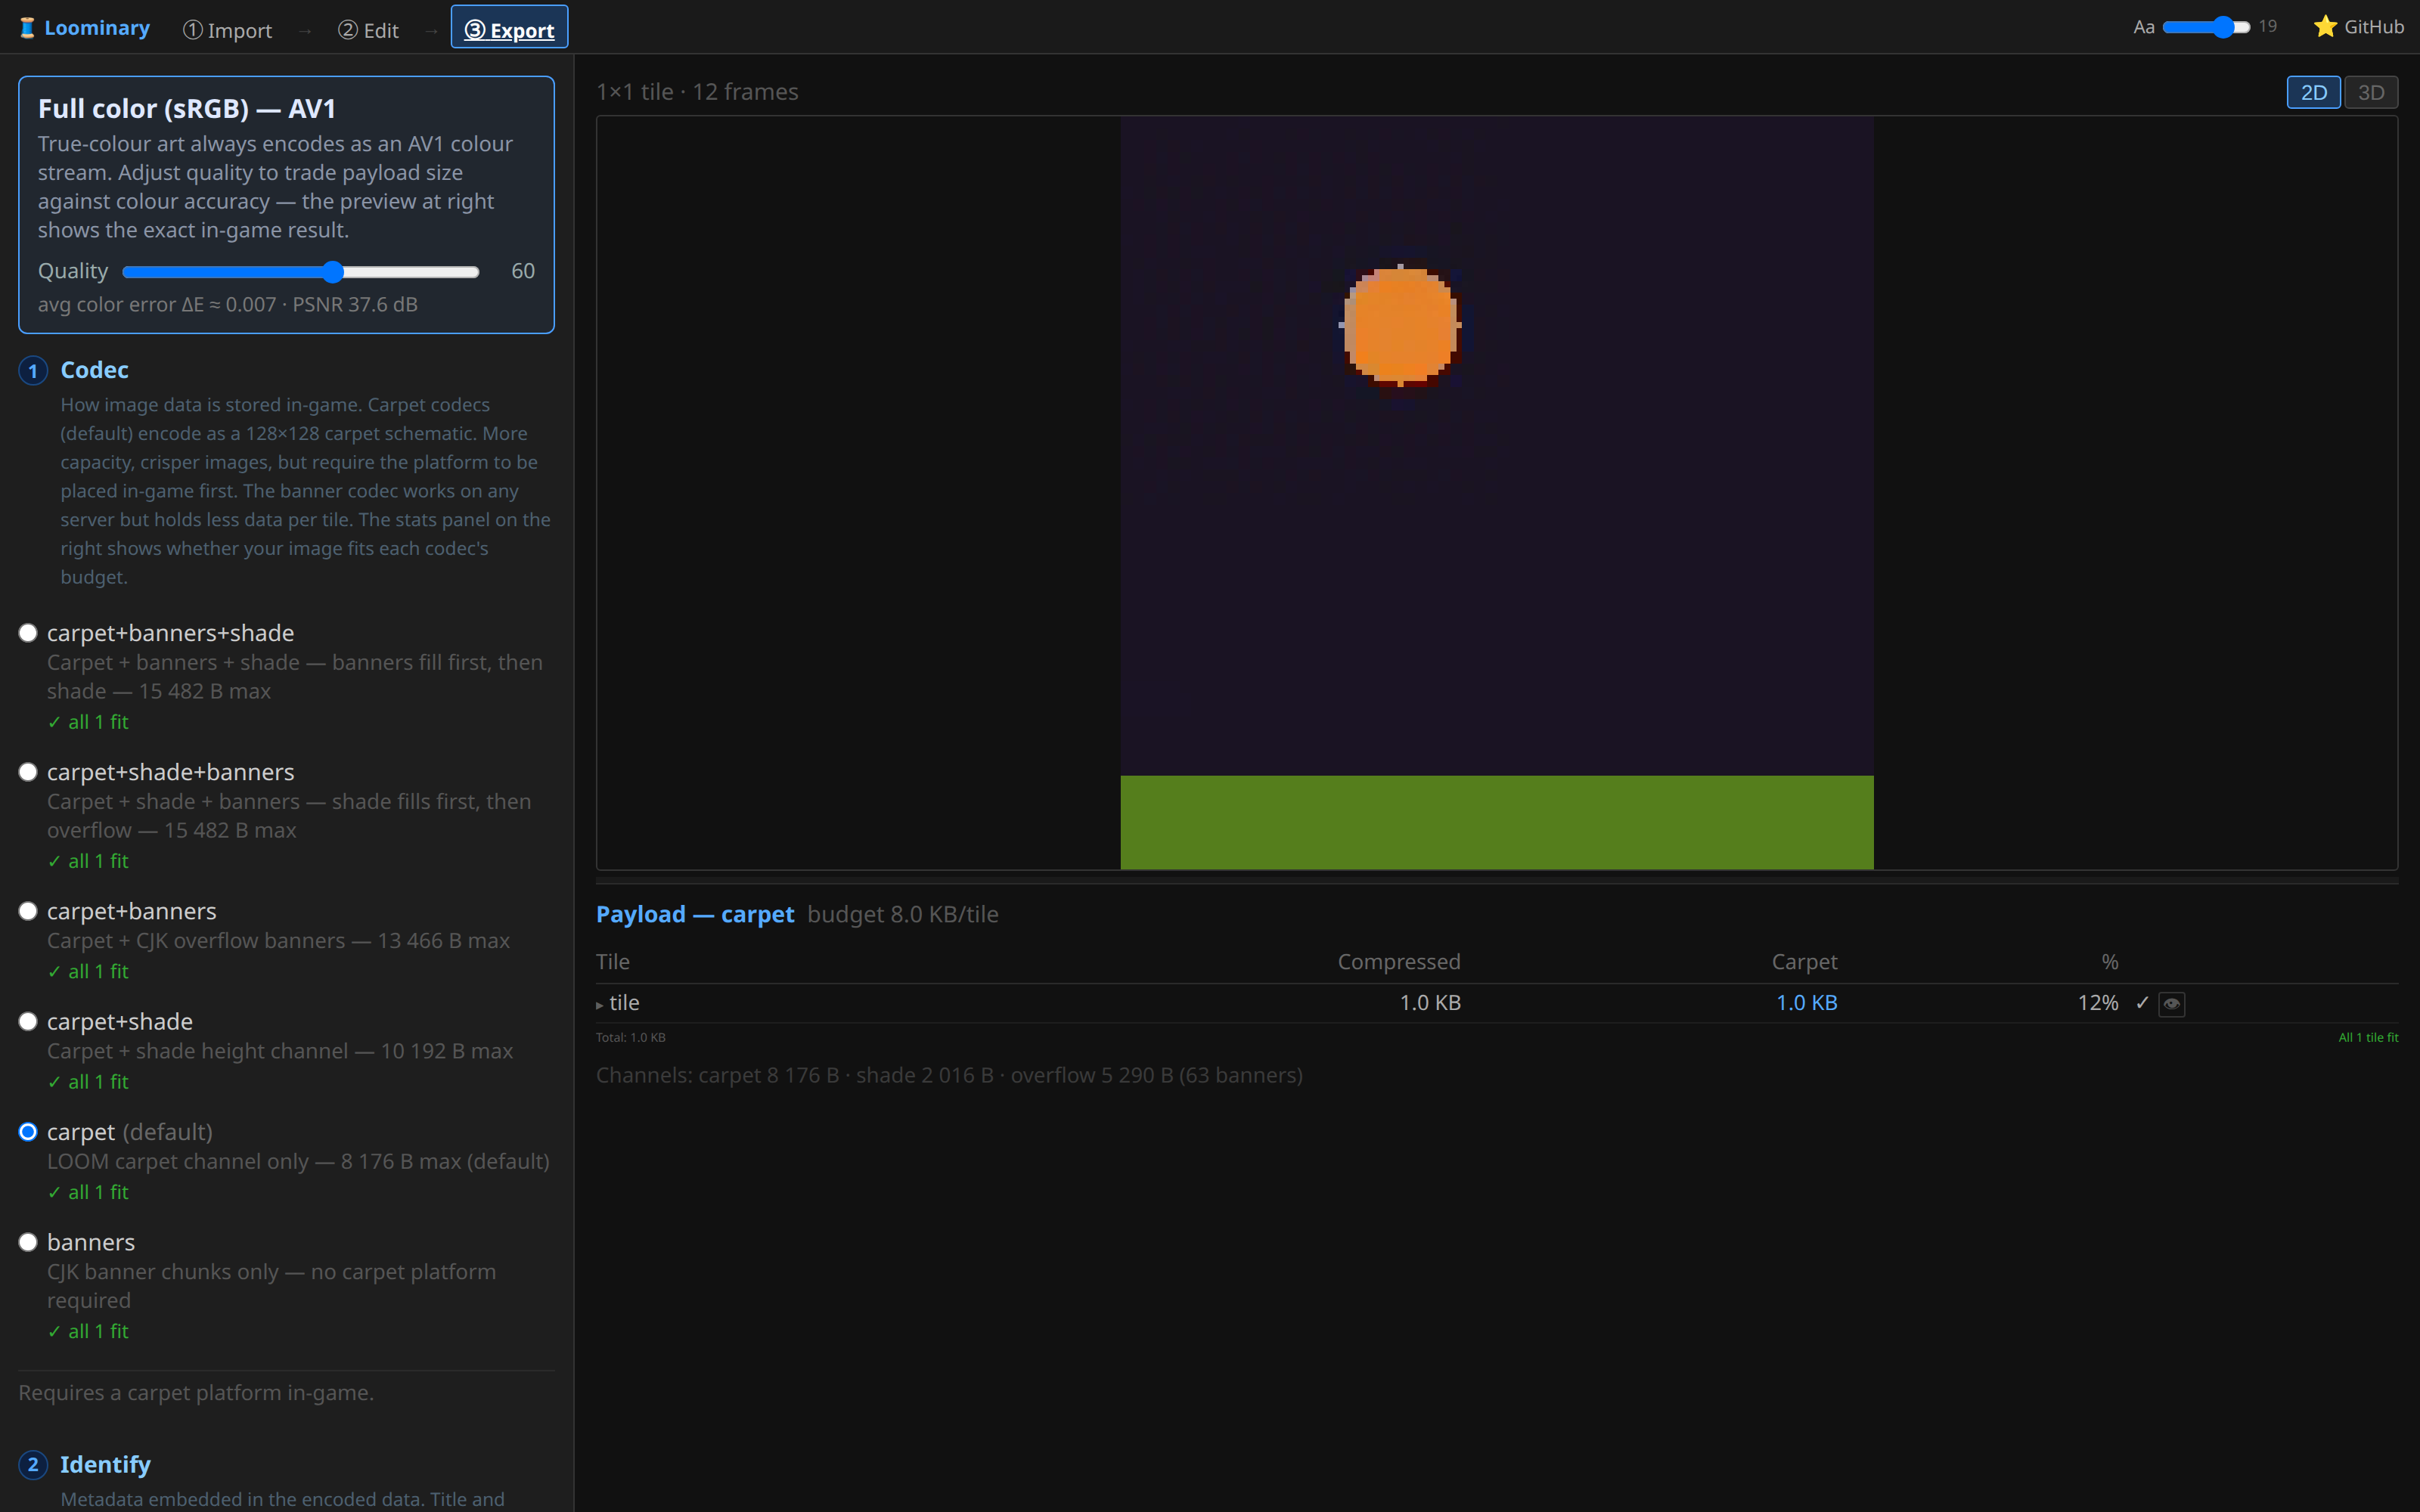
Task: Click the 'Payload — carpet' heading
Action: click(695, 914)
